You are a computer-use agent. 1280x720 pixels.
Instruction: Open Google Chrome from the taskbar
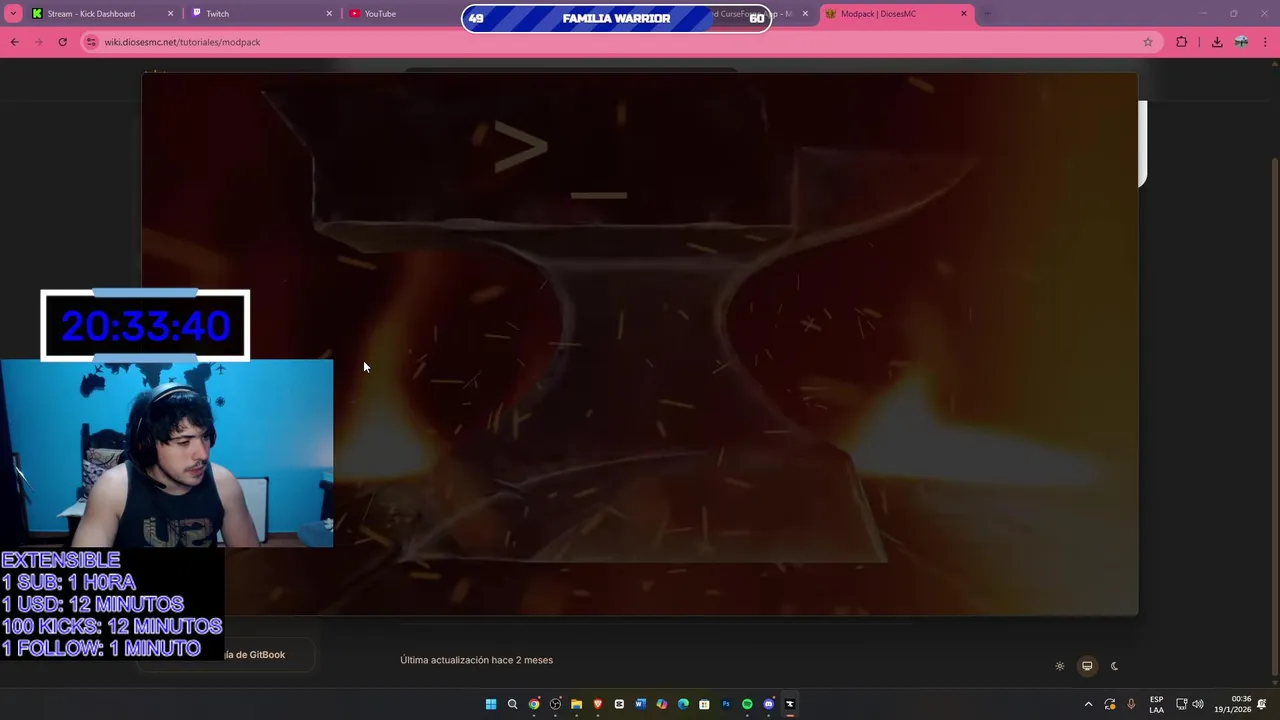pyautogui.click(x=534, y=704)
